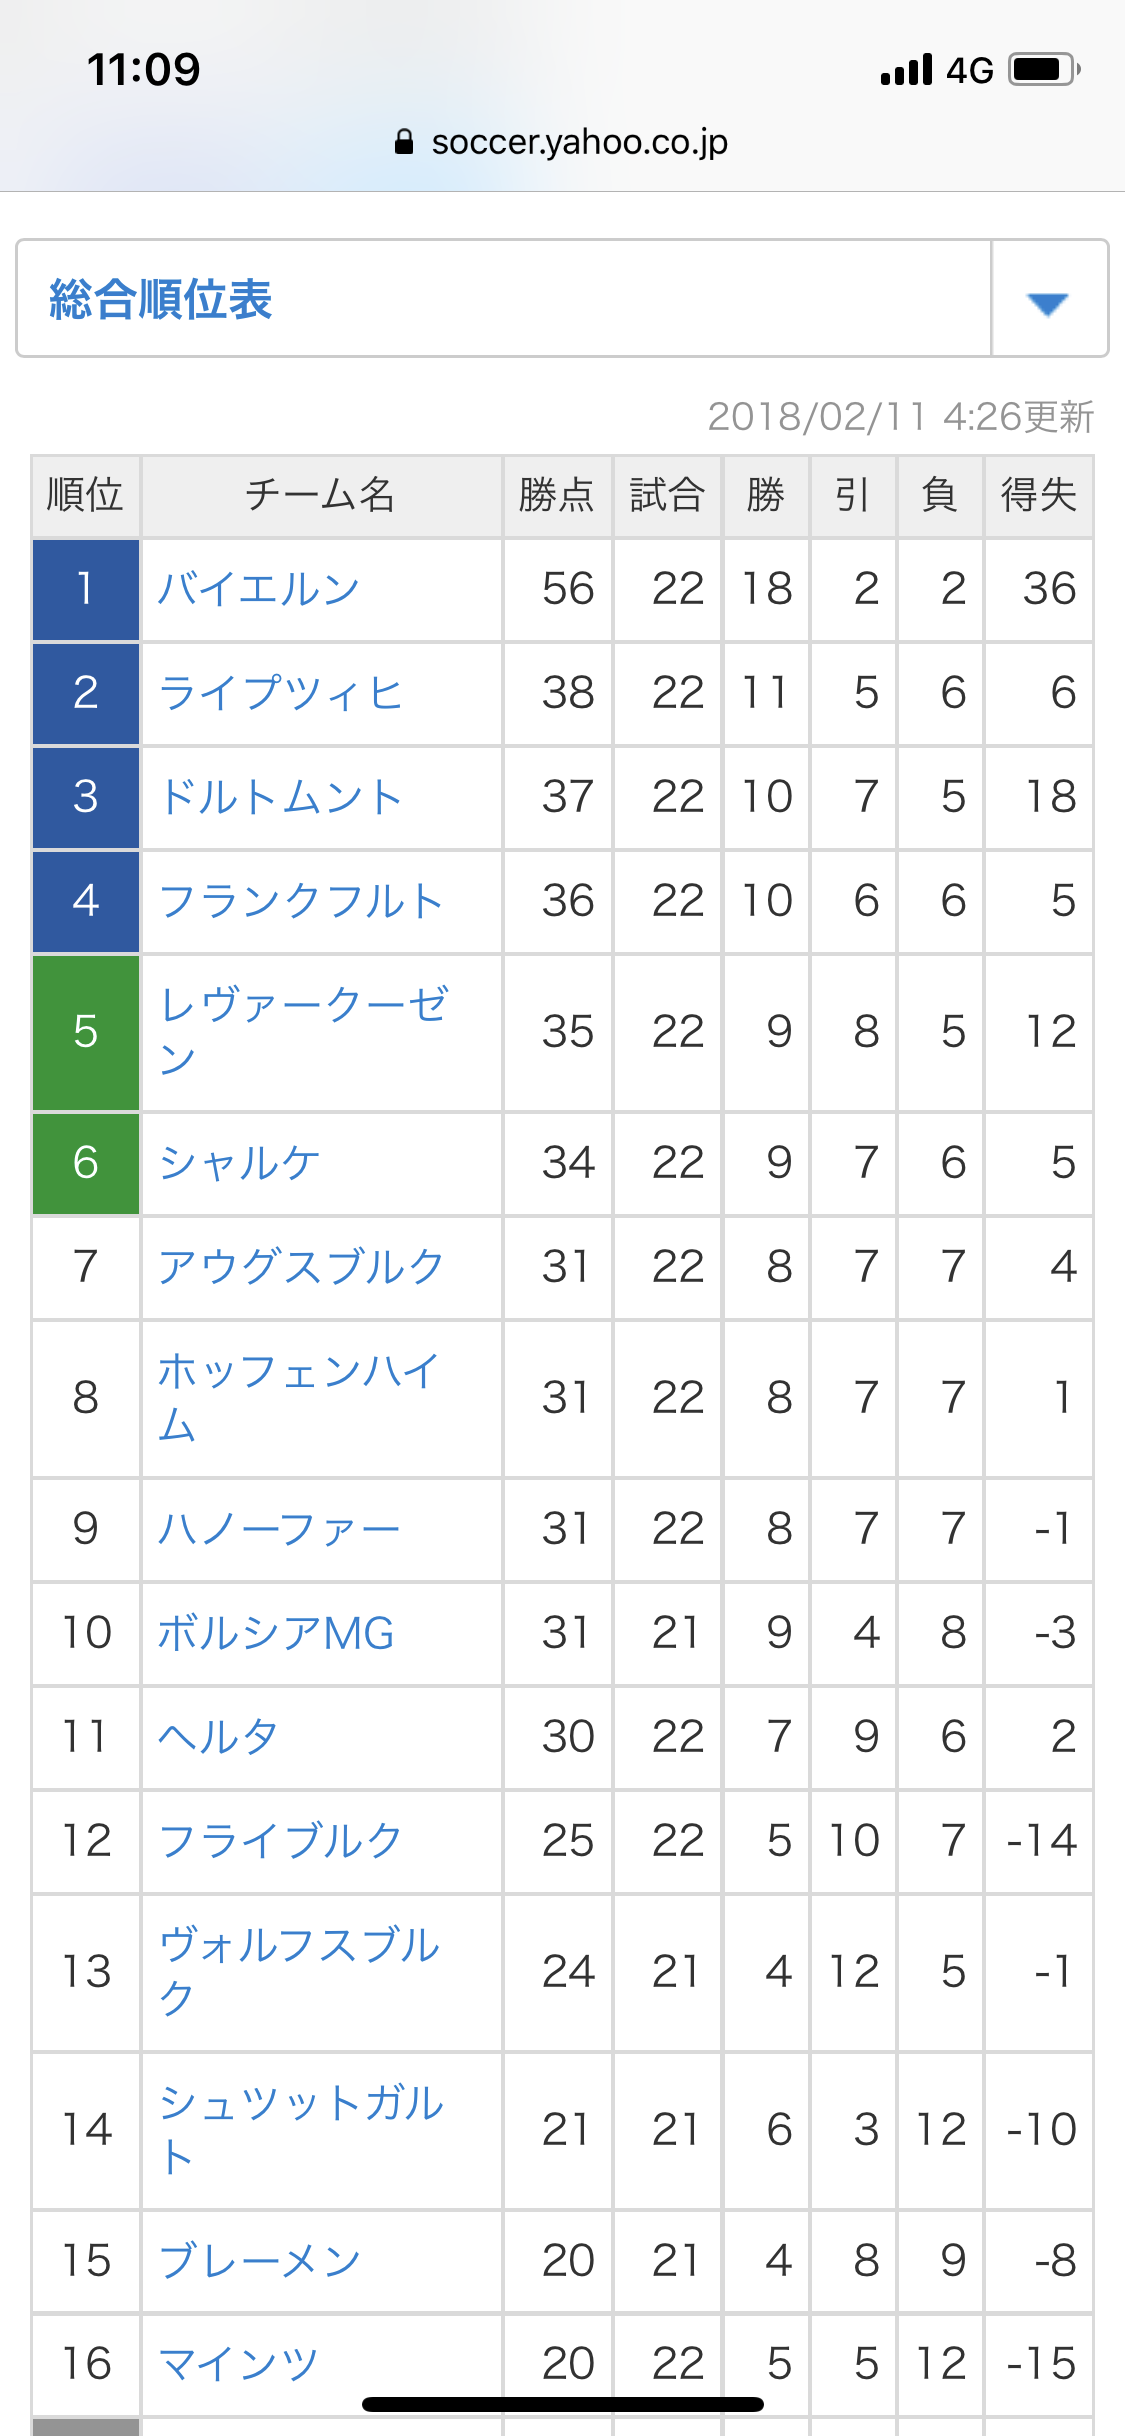Tap the blue rank 1 badge
This screenshot has width=1125, height=2436.
[86, 589]
